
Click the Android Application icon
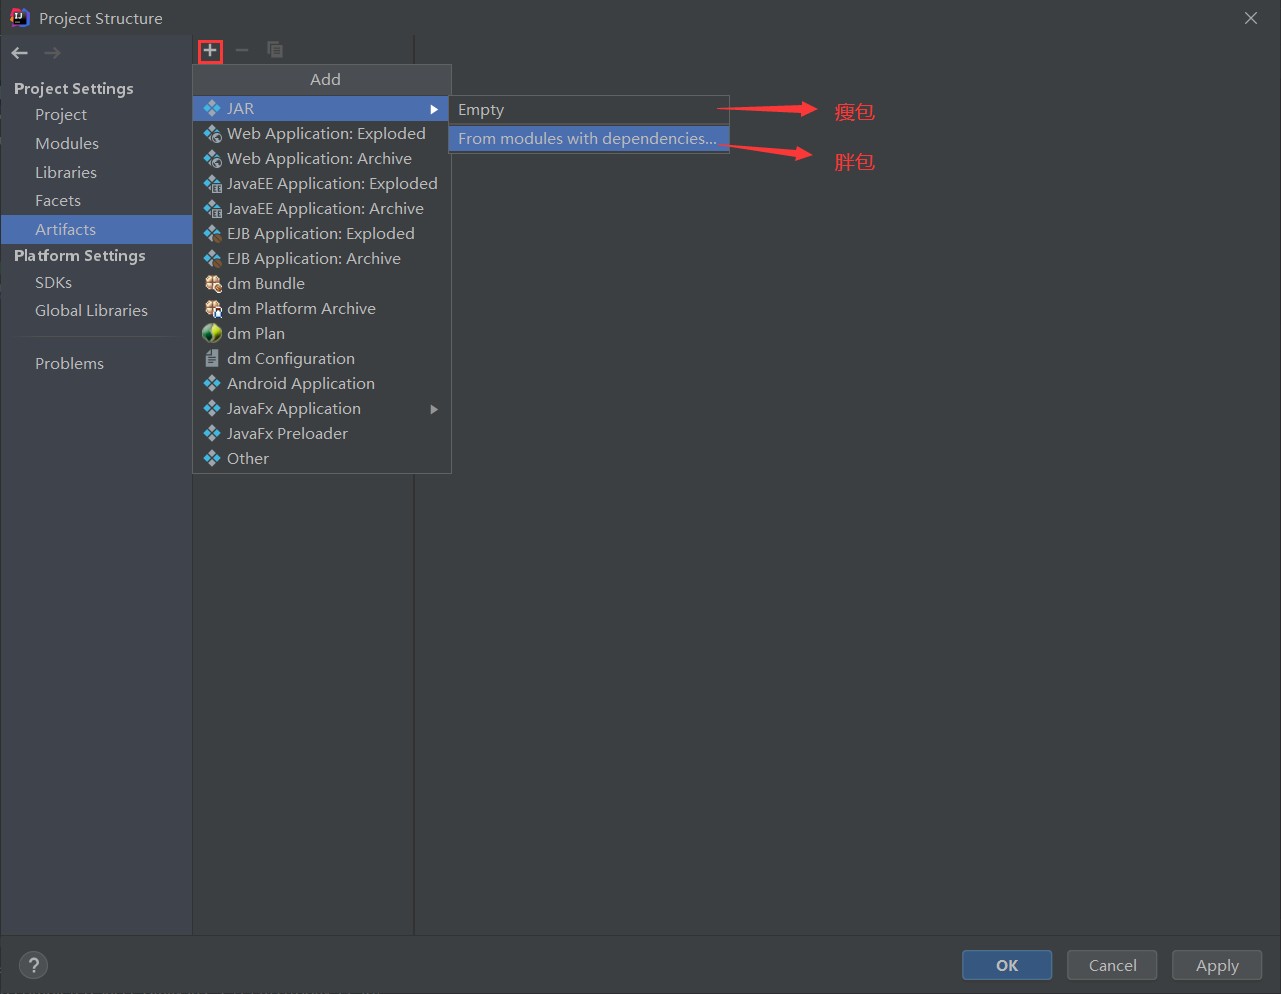click(212, 384)
